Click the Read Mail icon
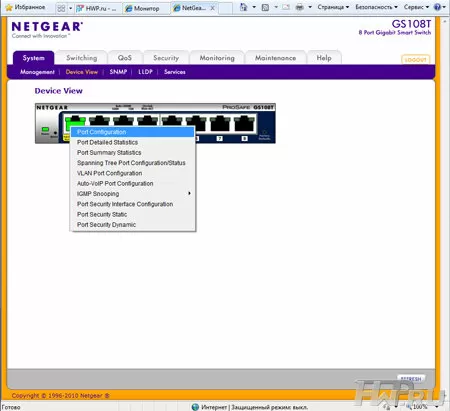This screenshot has width=450, height=411. coord(286,7)
